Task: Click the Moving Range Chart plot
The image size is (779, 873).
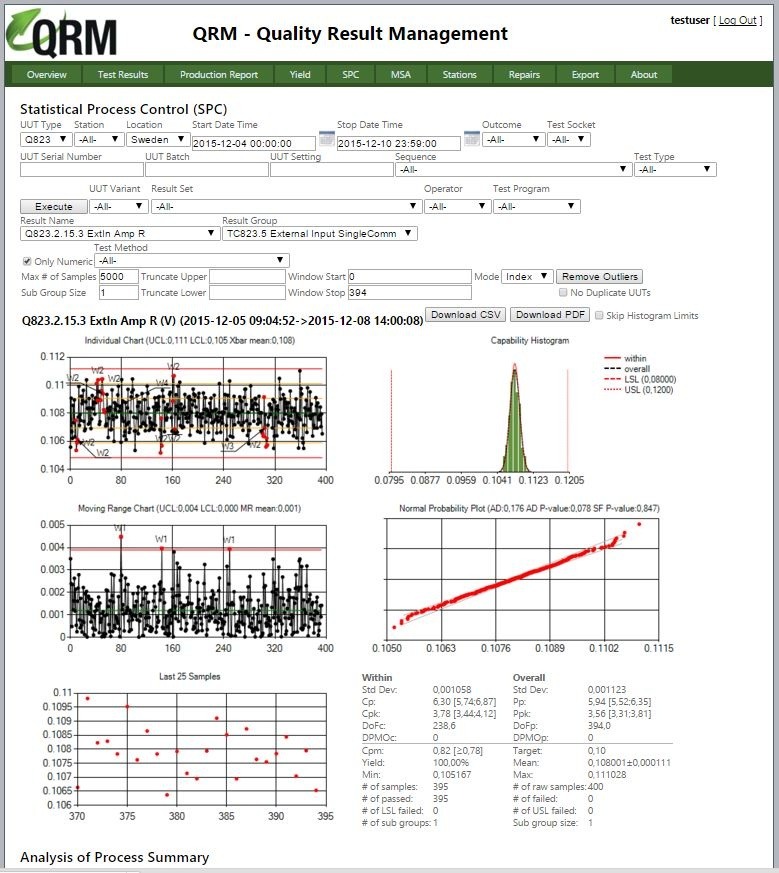Action: 198,581
